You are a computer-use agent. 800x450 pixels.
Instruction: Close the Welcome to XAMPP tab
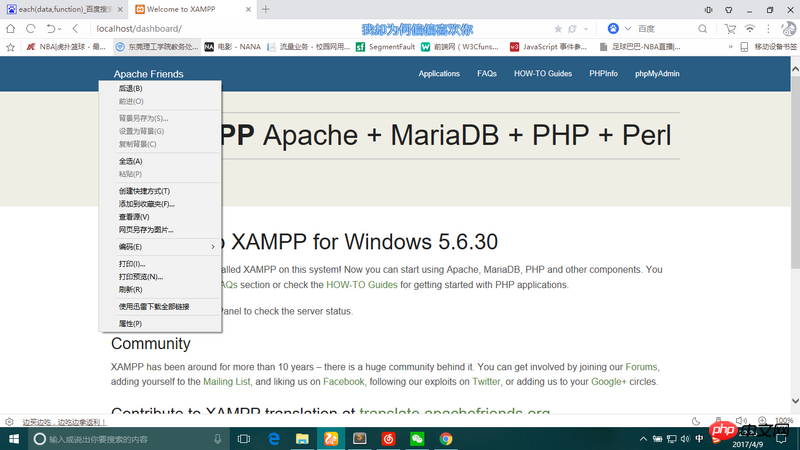248,9
